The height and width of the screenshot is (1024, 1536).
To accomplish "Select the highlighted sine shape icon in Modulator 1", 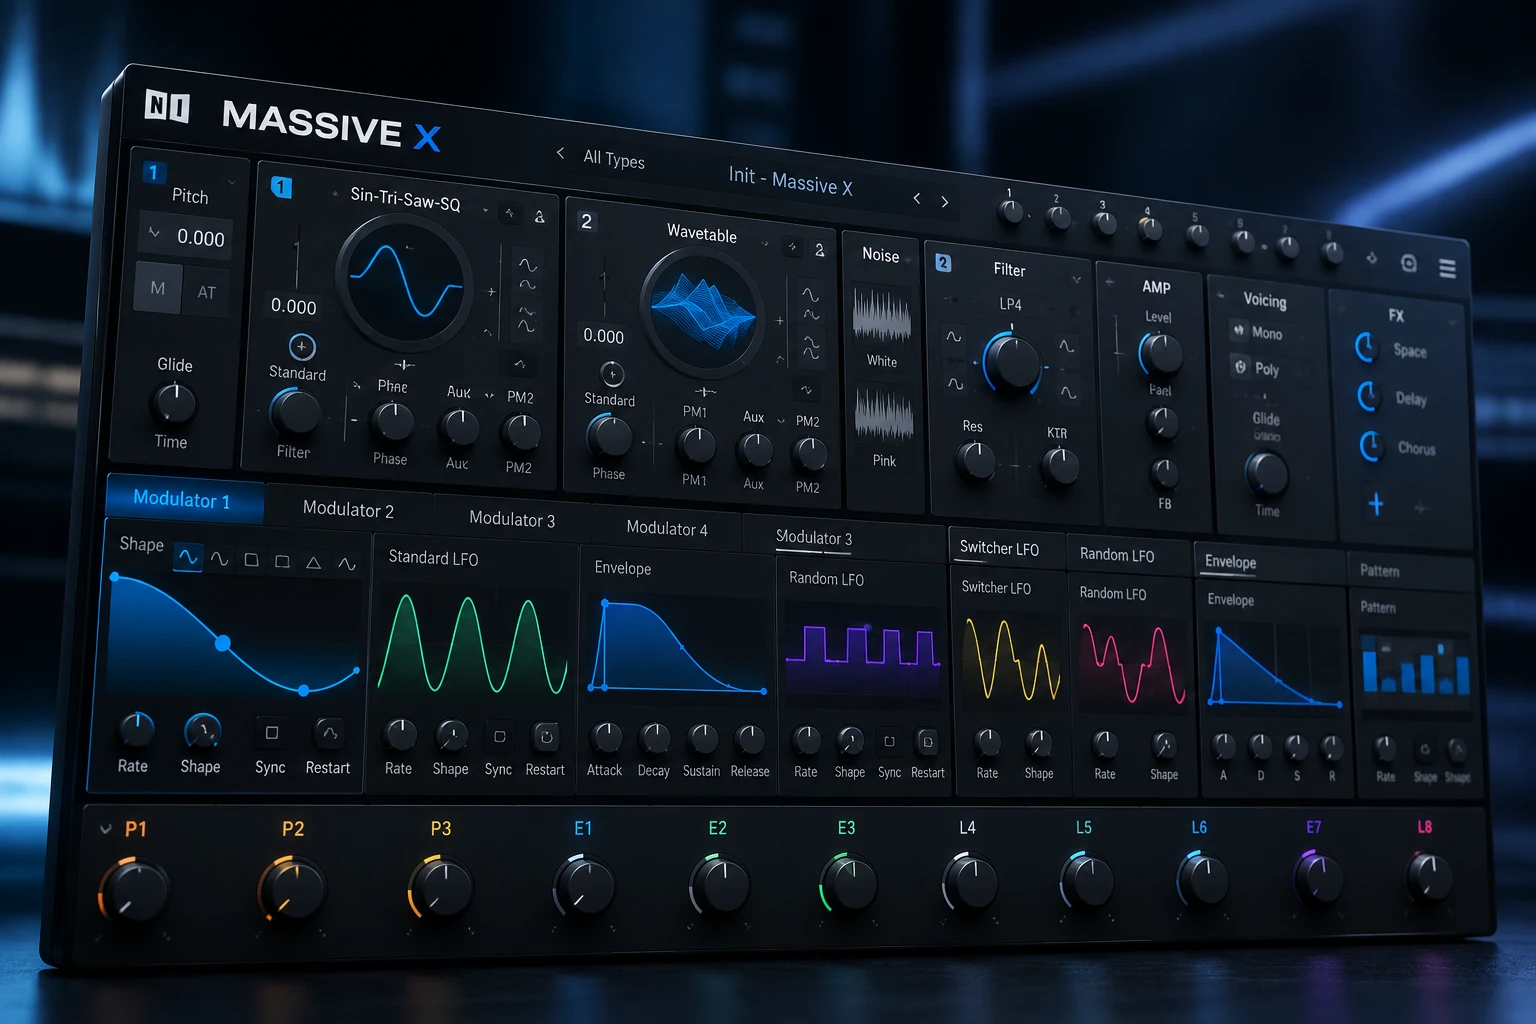I will pyautogui.click(x=187, y=557).
